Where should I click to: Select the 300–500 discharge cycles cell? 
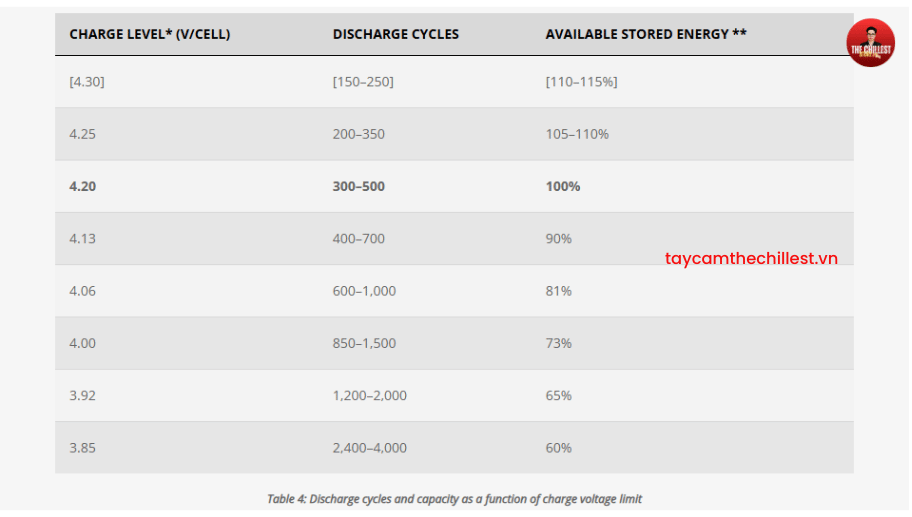[359, 186]
